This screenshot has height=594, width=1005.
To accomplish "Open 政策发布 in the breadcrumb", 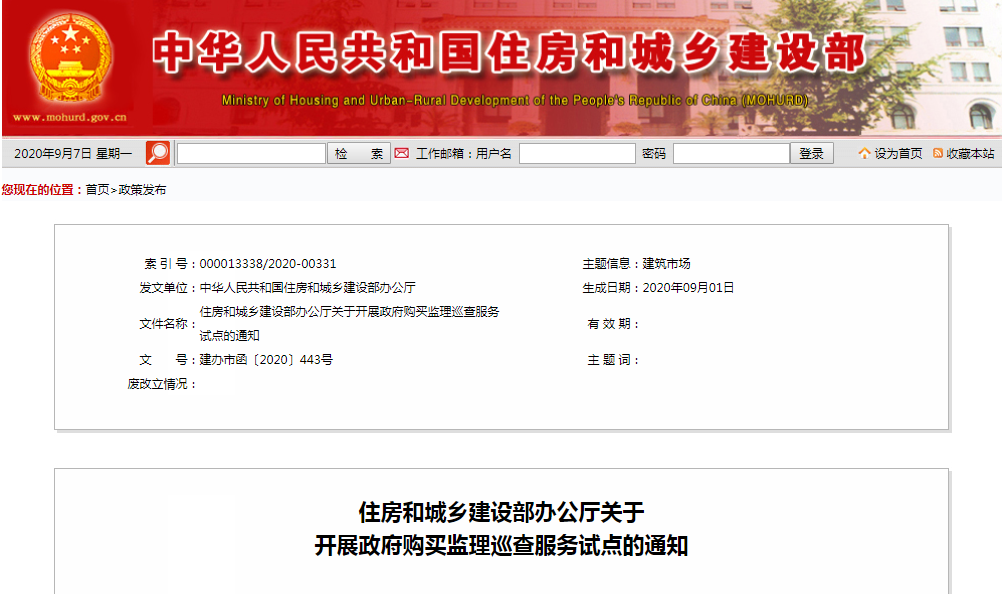I will [143, 189].
